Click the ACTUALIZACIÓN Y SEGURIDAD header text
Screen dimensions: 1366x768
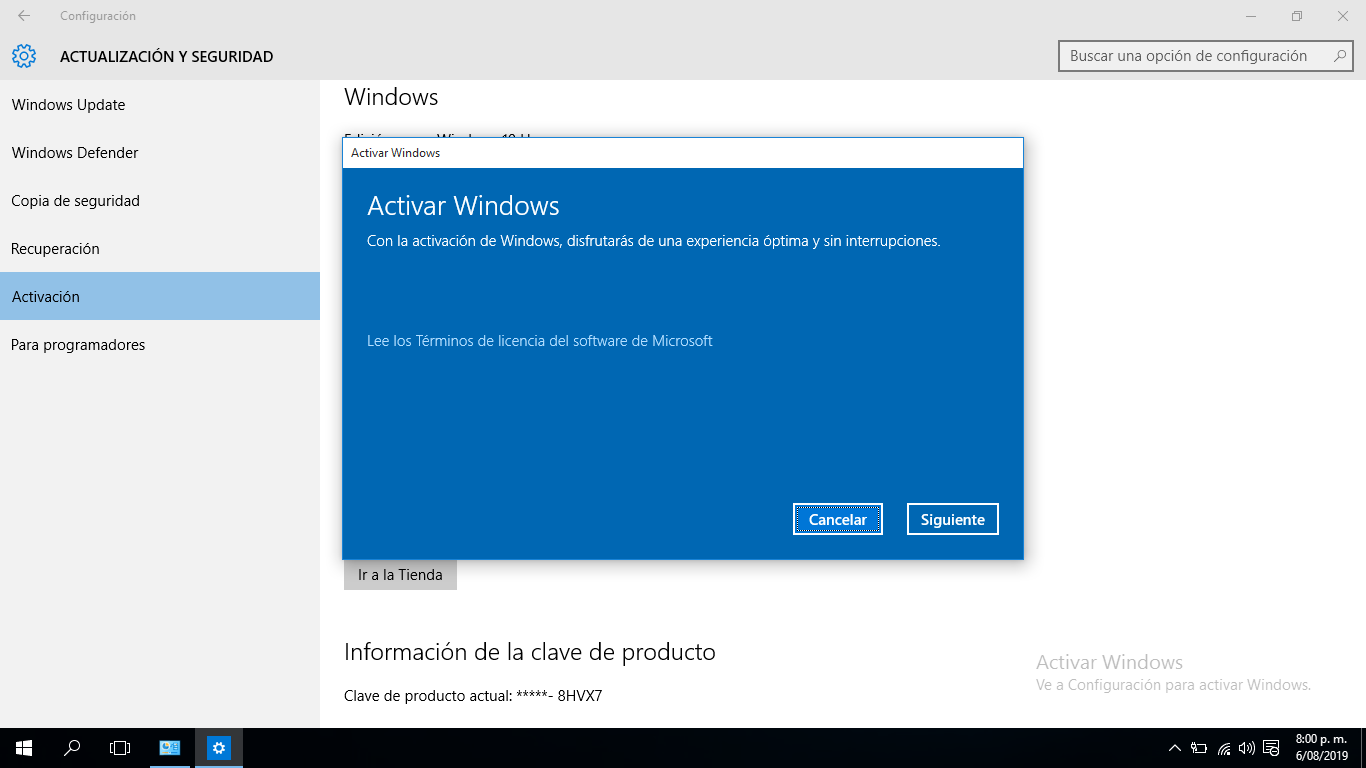(167, 57)
